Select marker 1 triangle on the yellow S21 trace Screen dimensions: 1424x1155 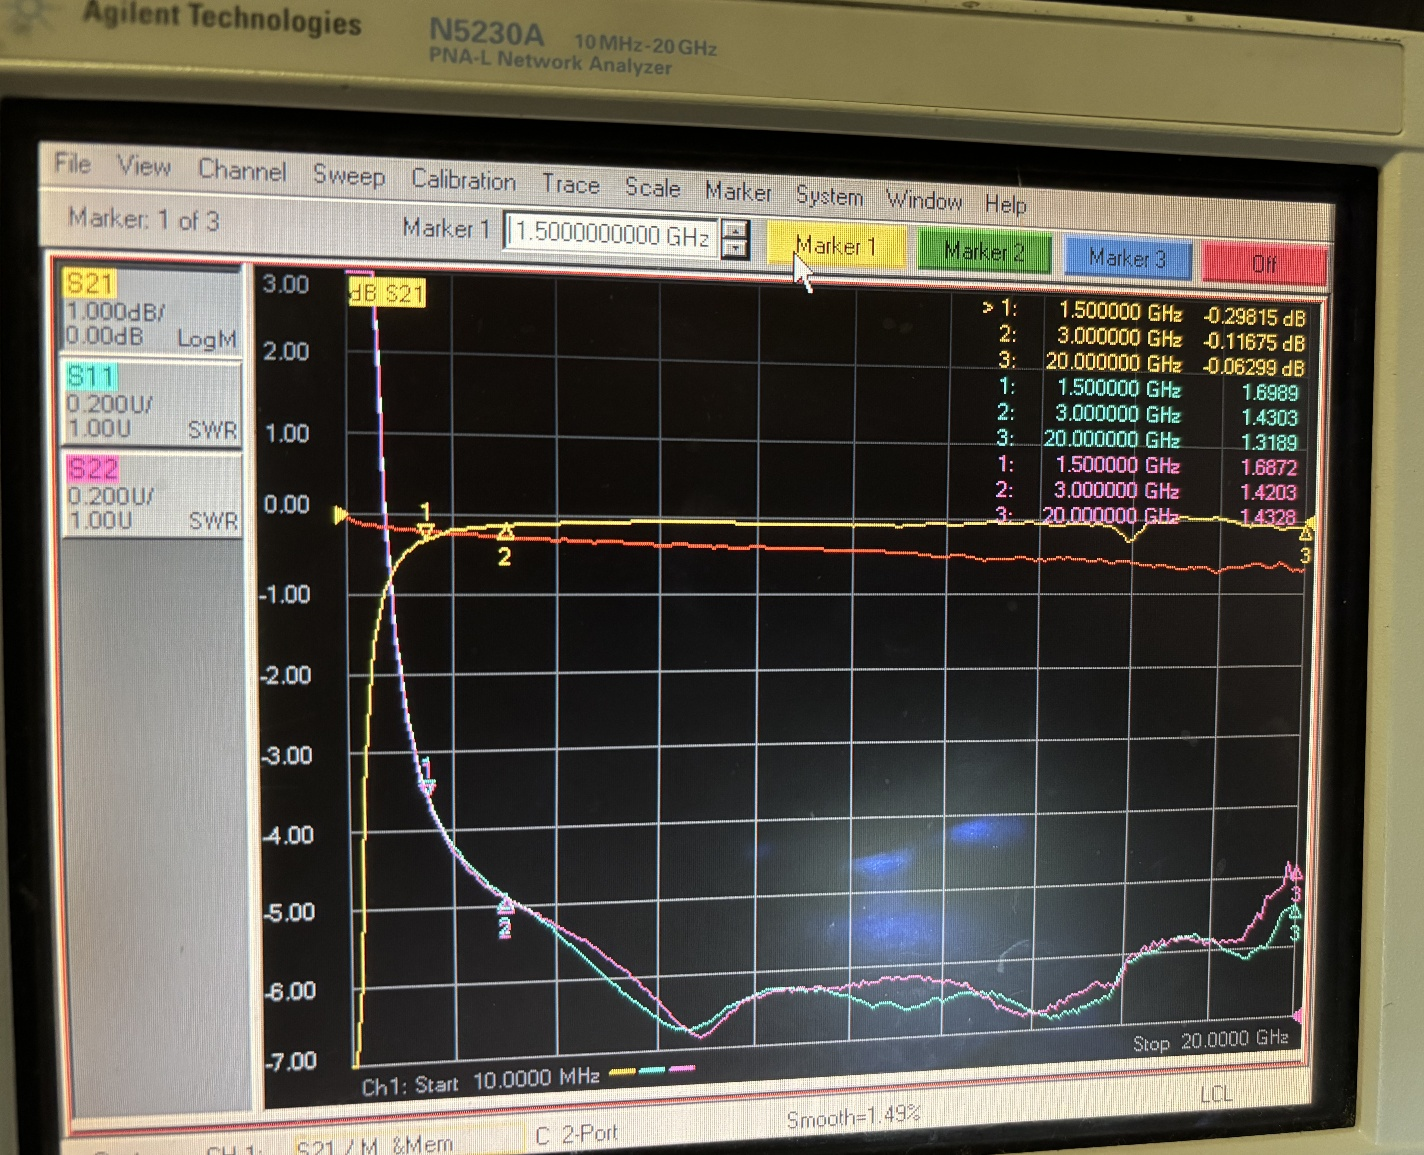click(x=426, y=530)
